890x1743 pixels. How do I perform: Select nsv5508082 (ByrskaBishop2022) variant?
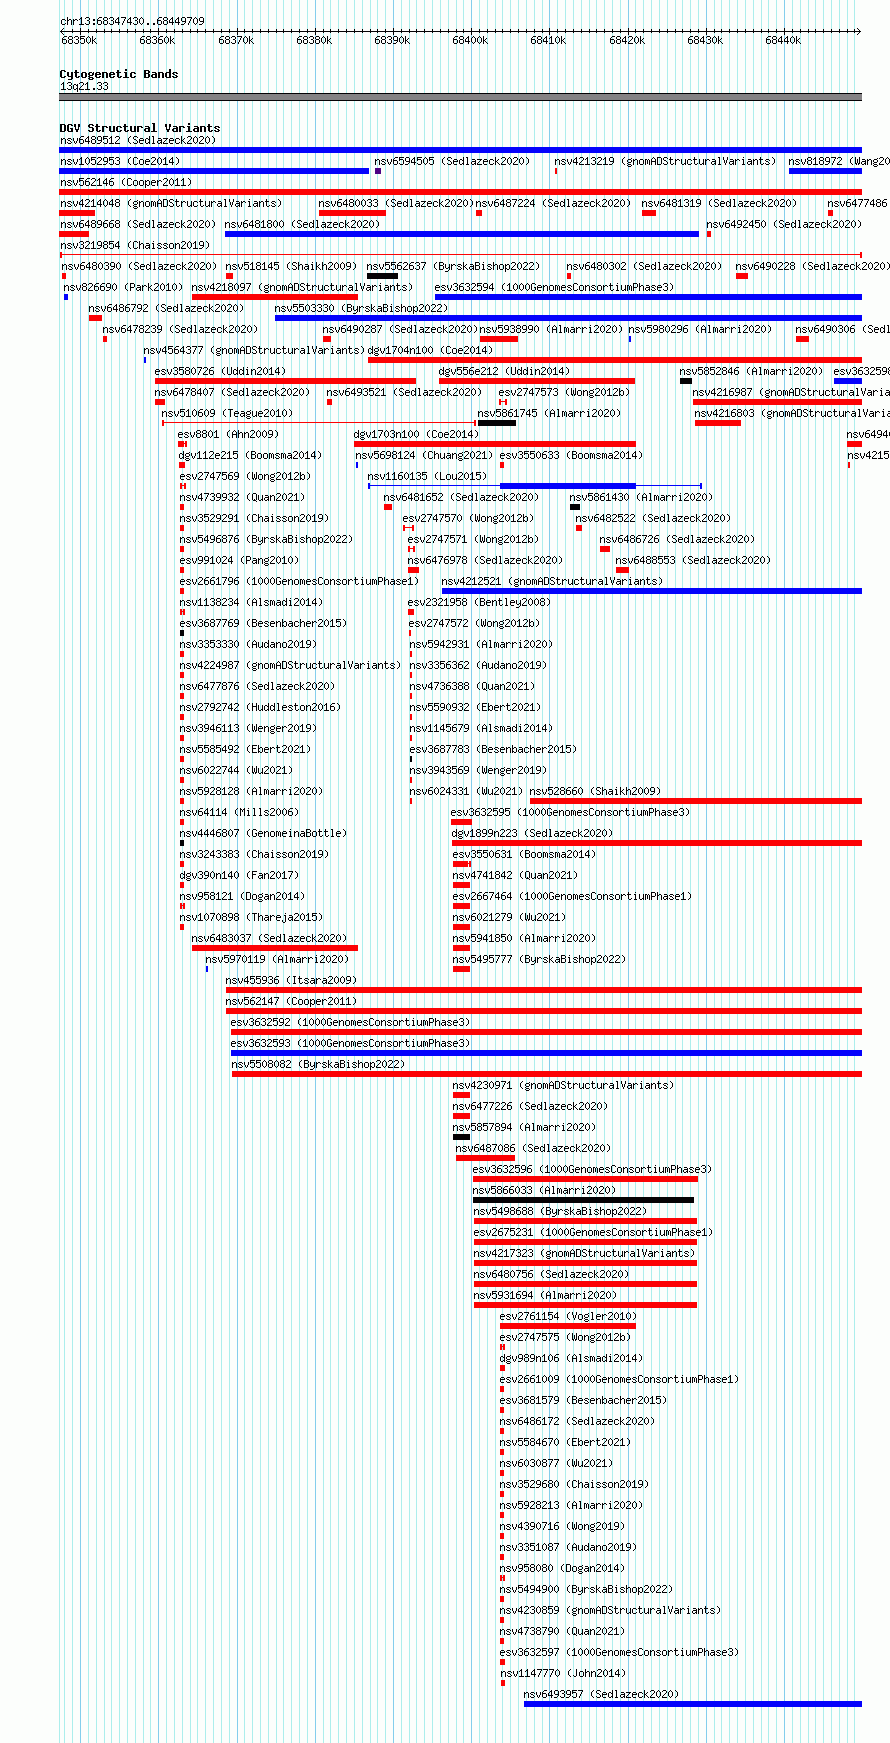(318, 1064)
